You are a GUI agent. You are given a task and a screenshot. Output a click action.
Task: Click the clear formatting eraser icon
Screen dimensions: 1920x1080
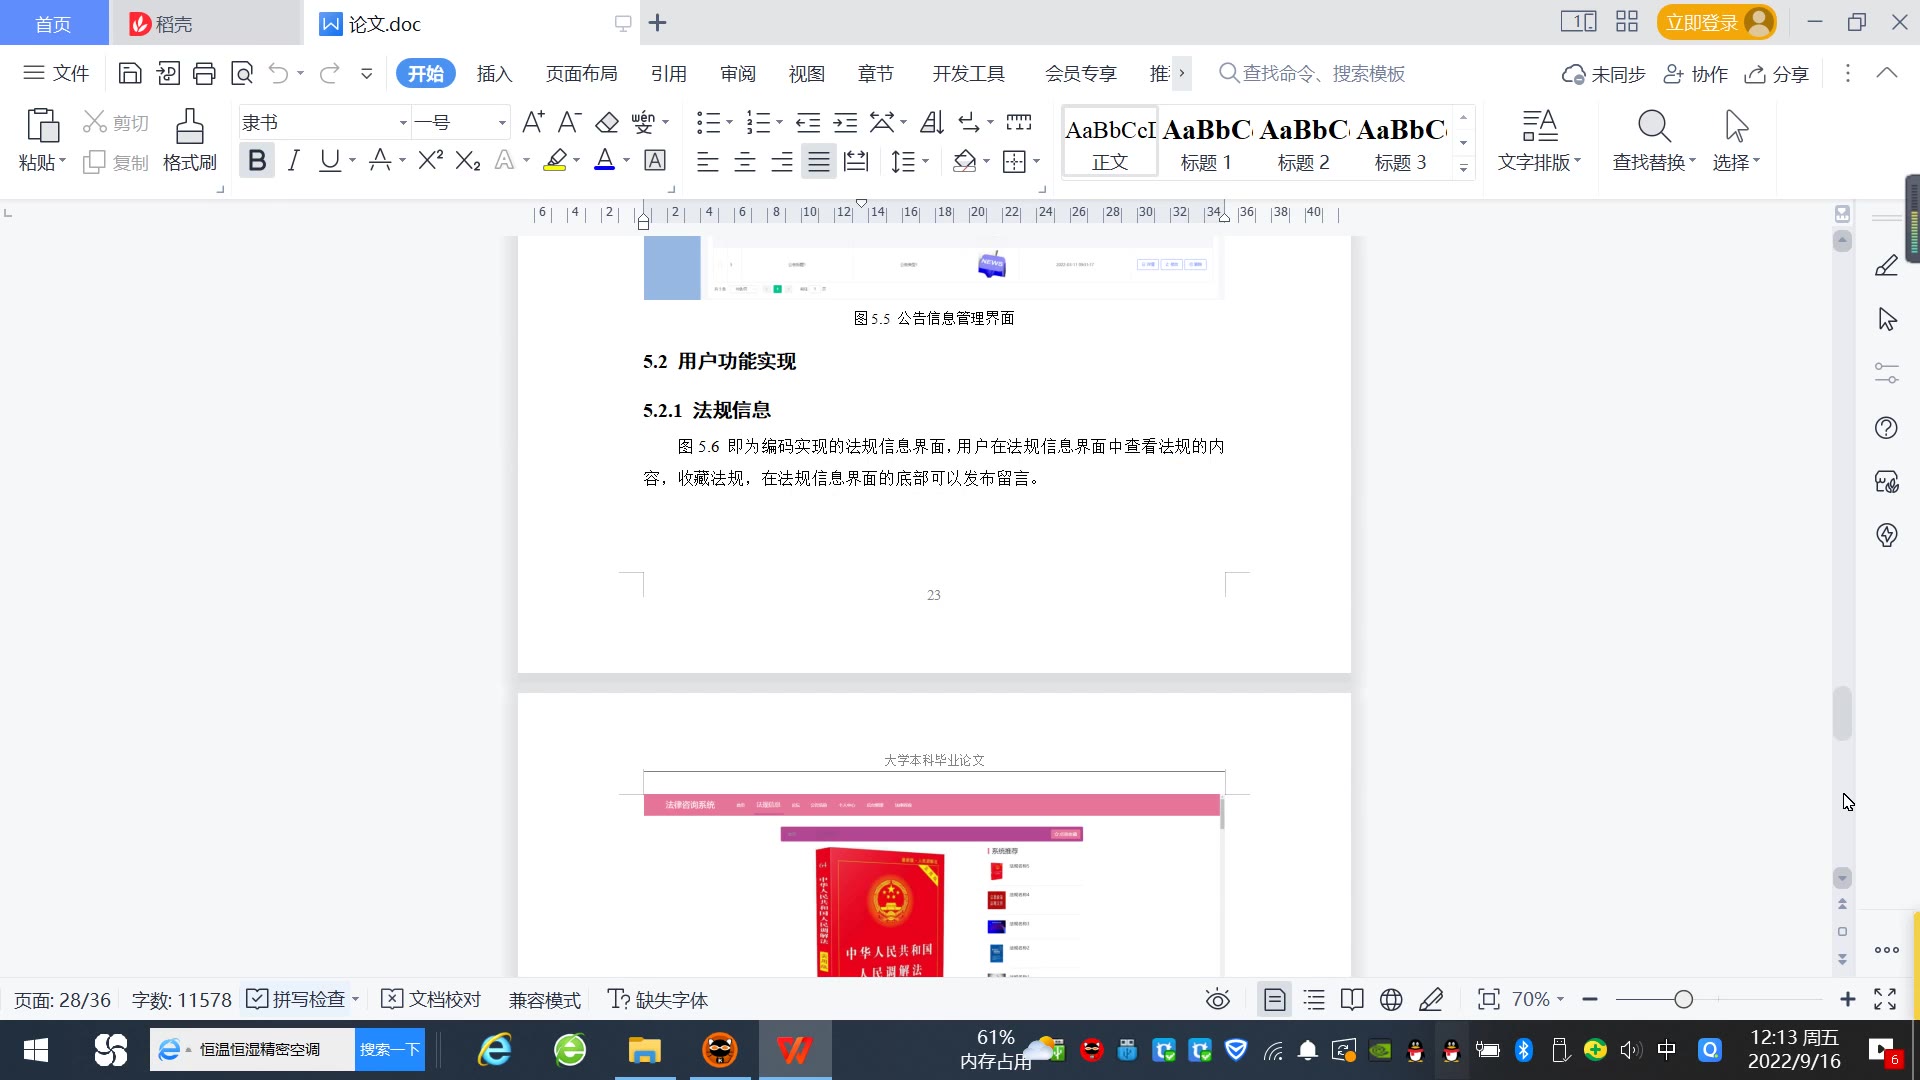pyautogui.click(x=607, y=123)
